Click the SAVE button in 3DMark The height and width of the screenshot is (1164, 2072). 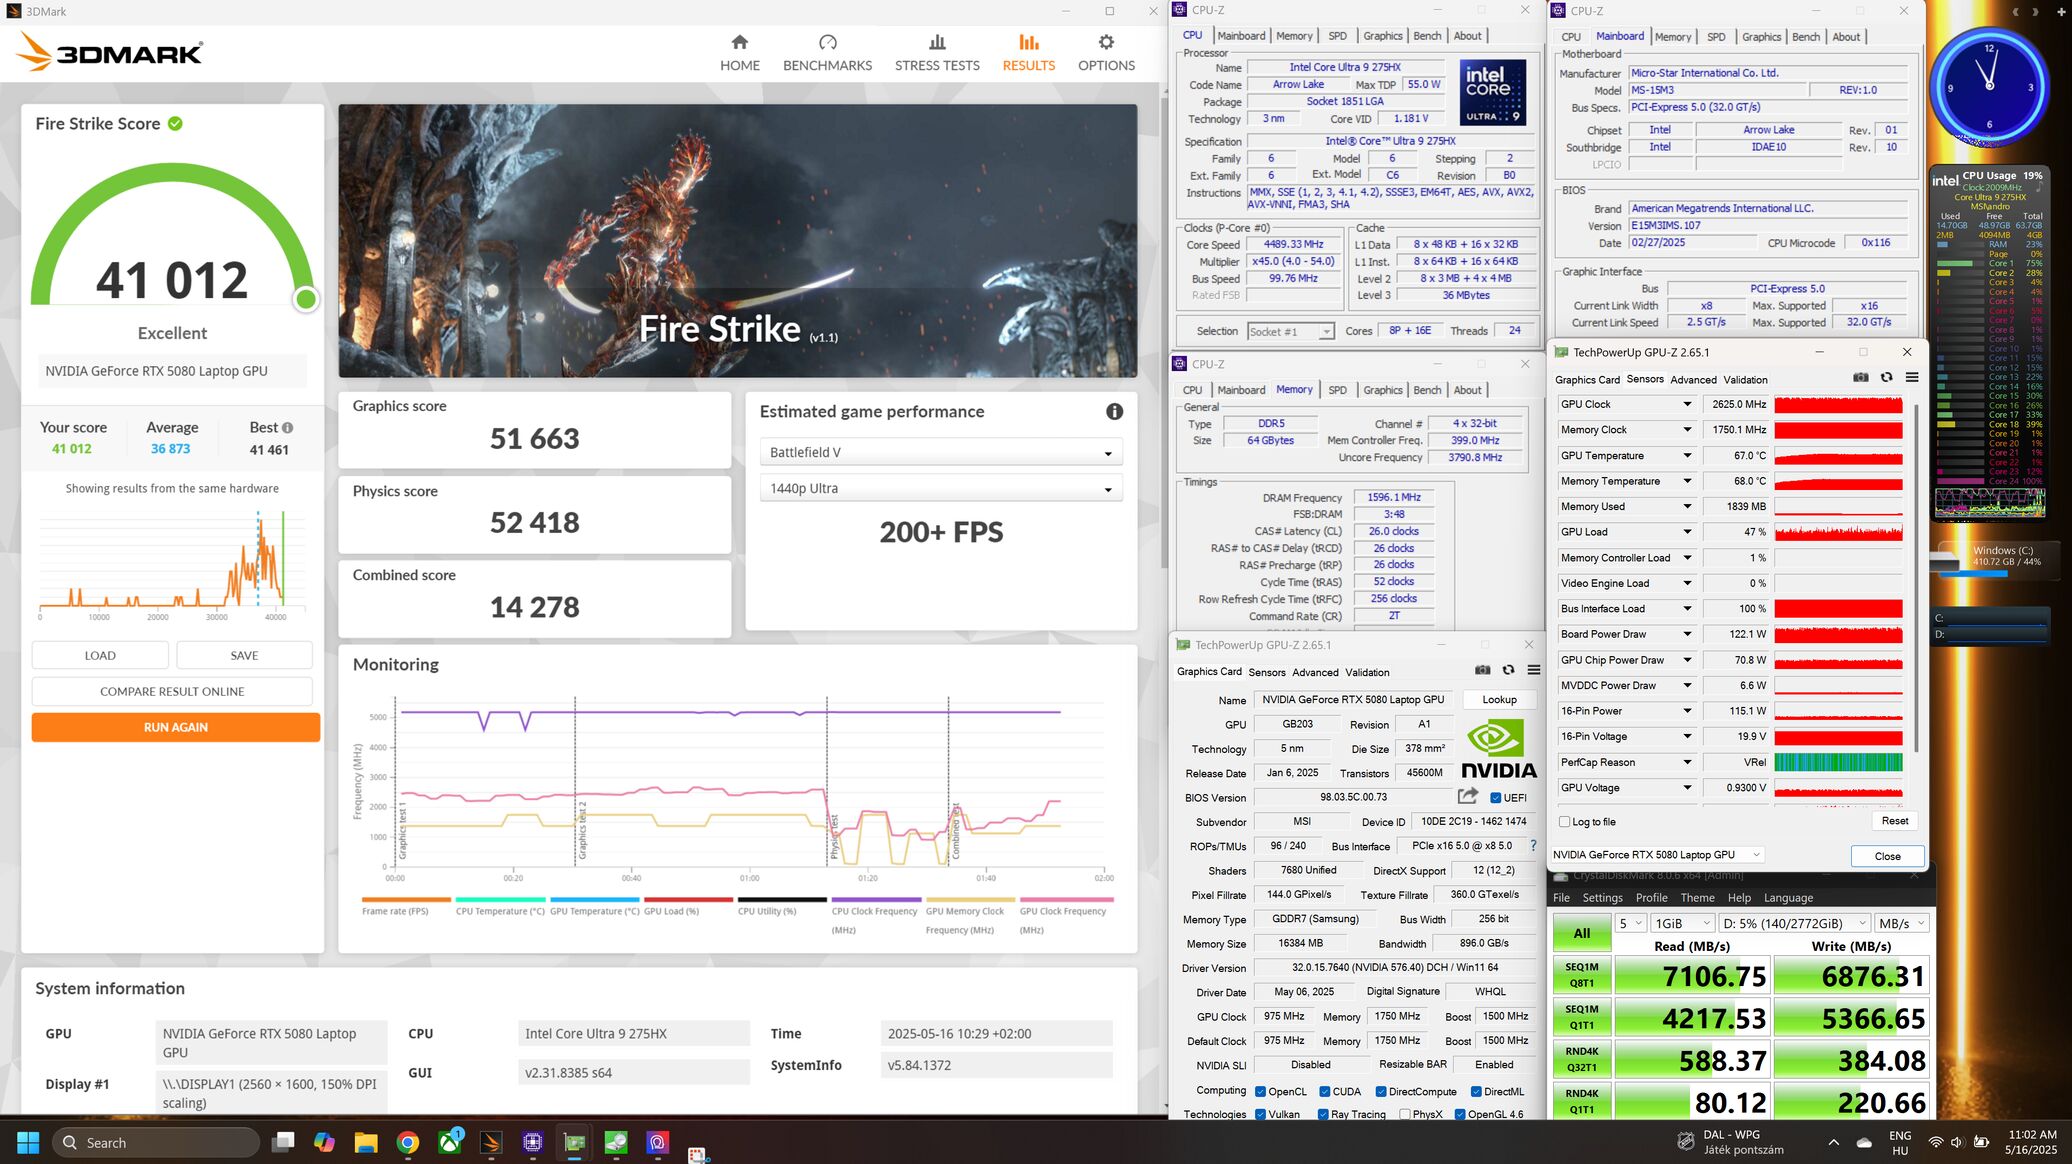[244, 655]
